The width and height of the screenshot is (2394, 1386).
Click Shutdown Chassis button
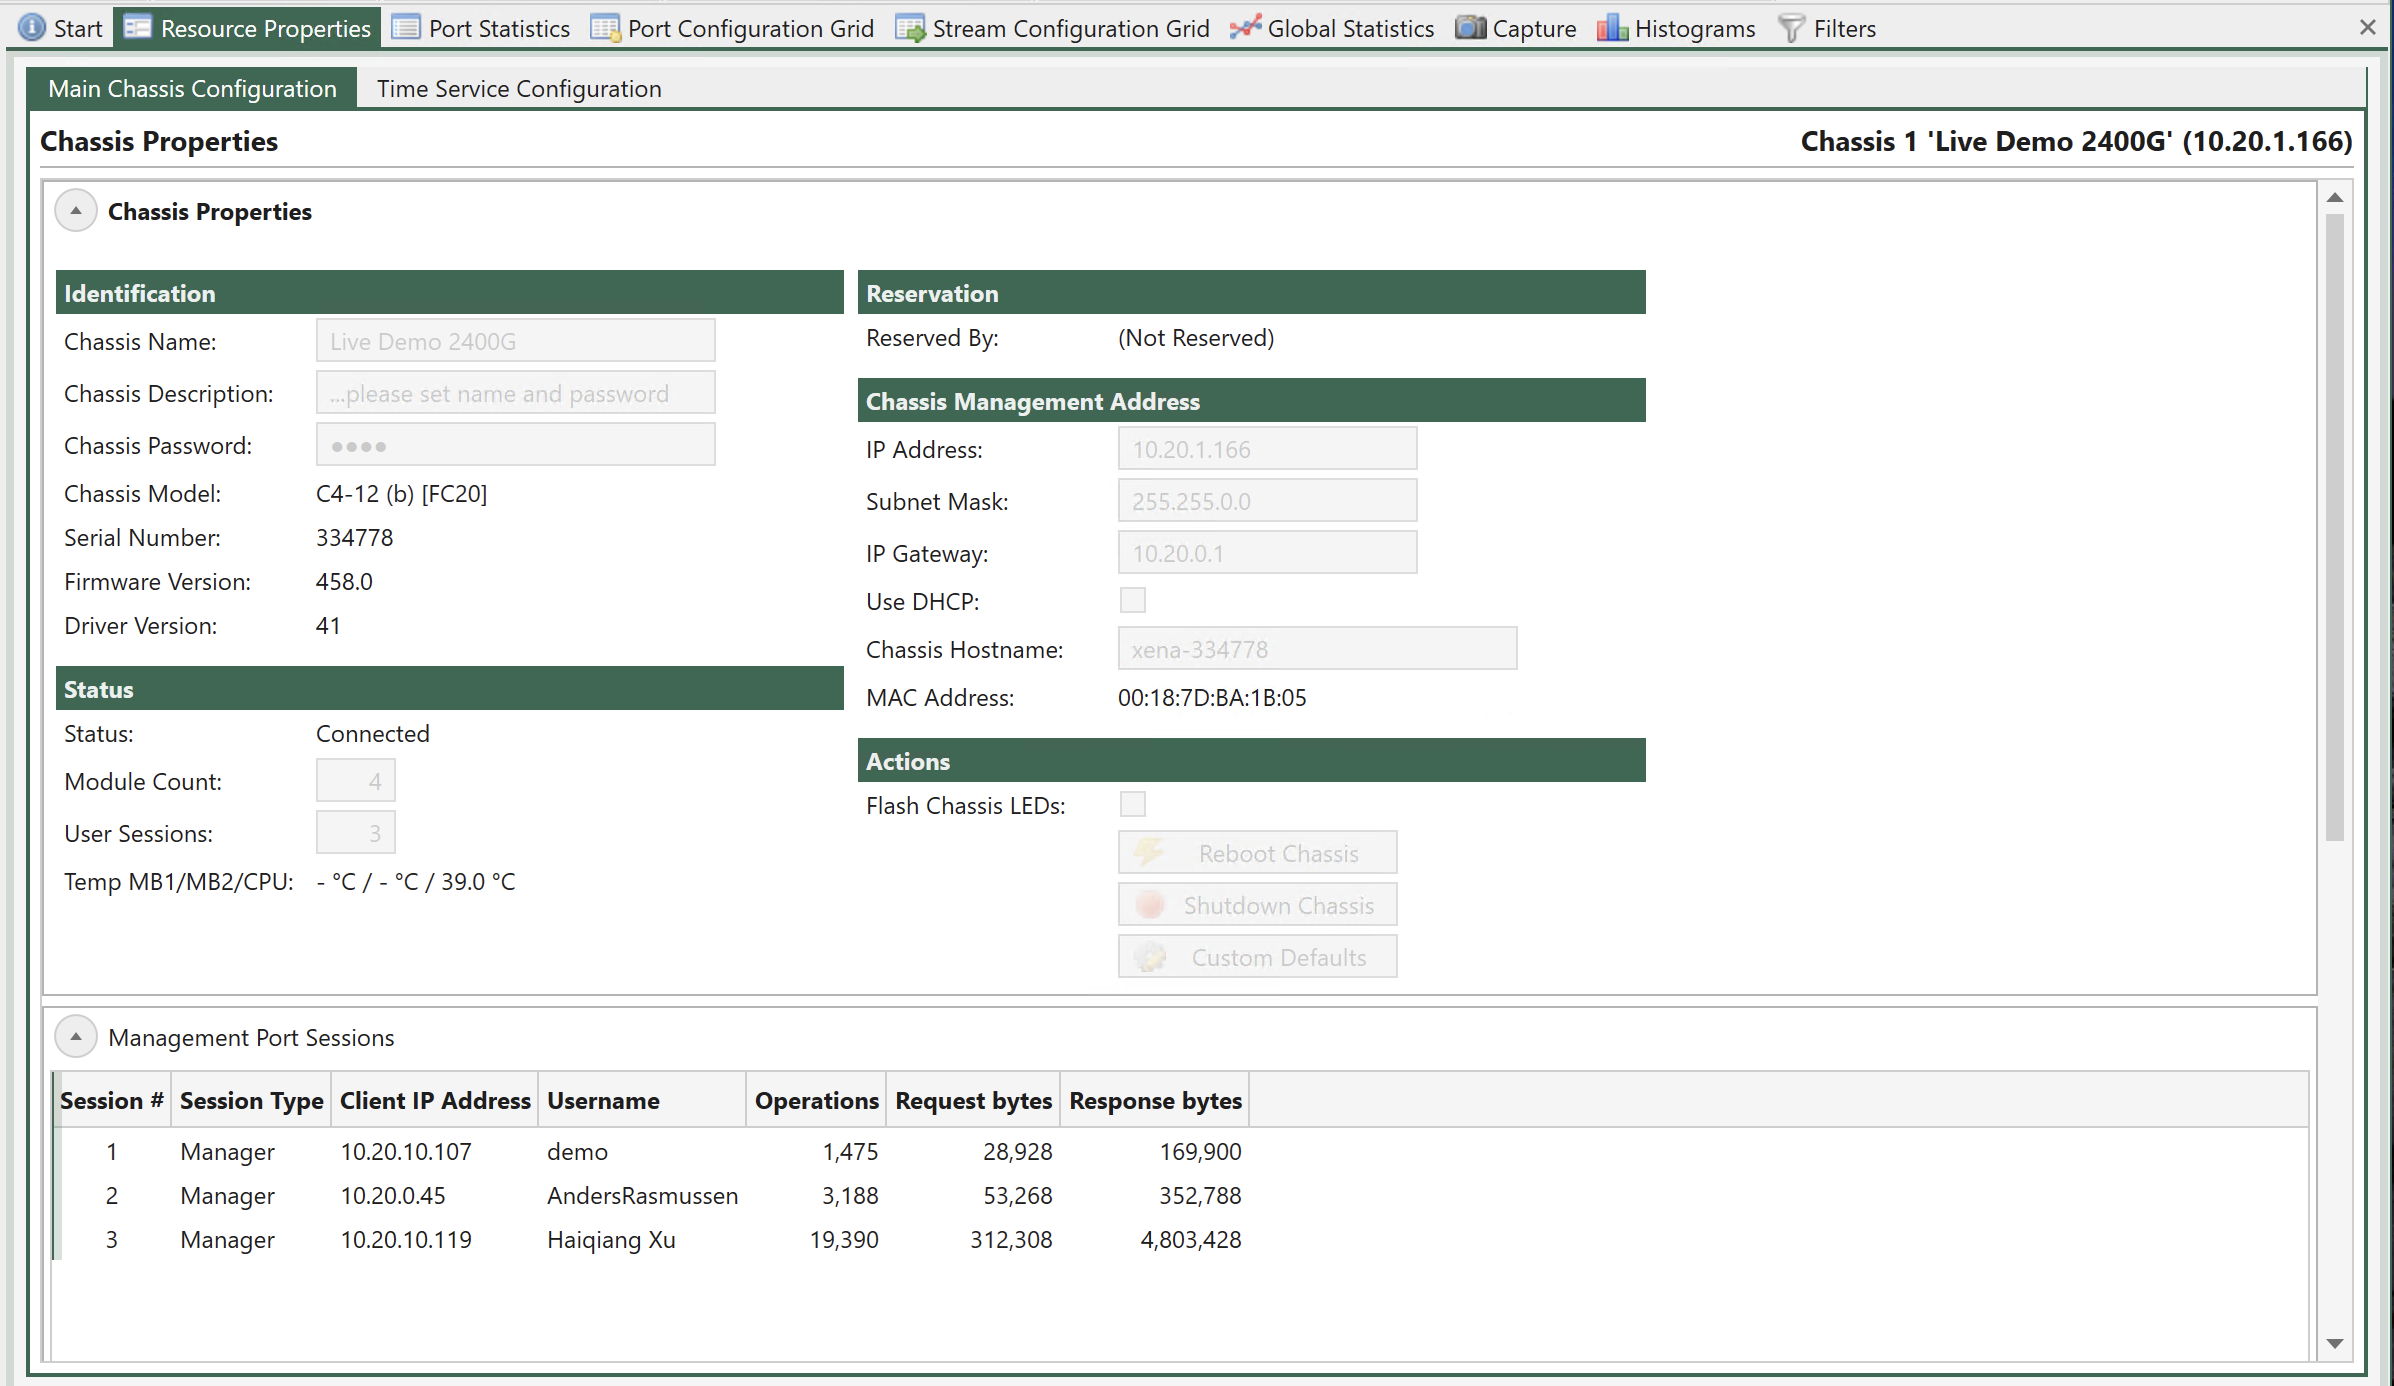click(1257, 904)
